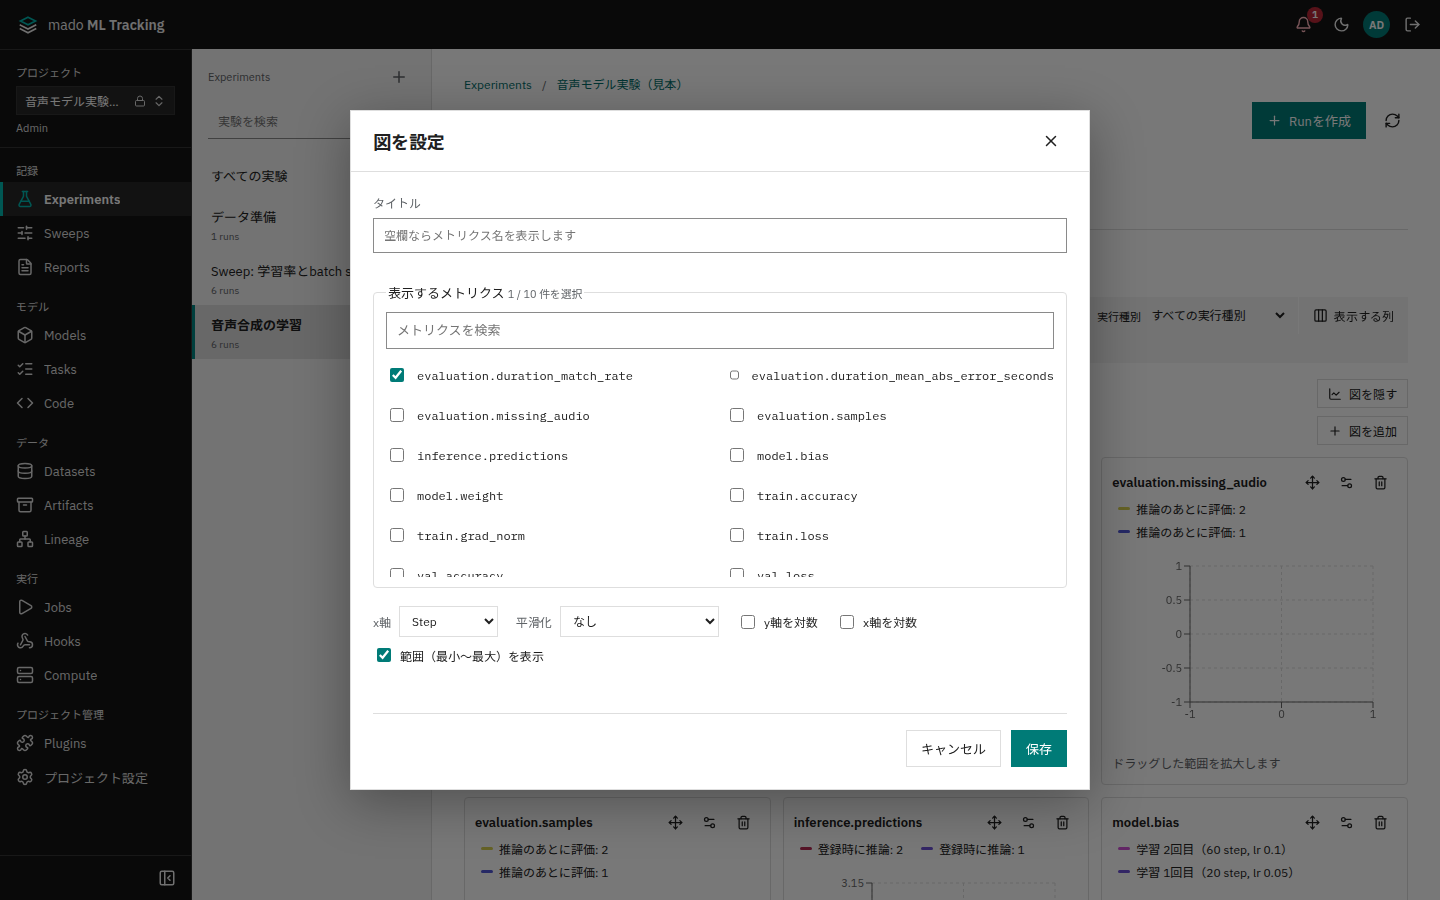Enable y軸を対数 checkbox
Viewport: 1440px width, 900px height.
(x=748, y=622)
